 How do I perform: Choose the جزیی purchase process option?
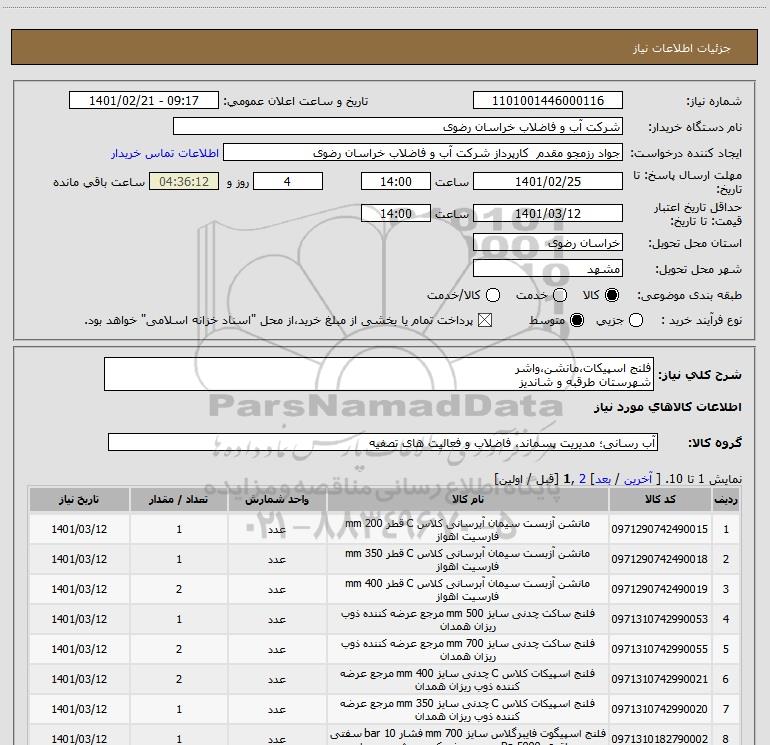click(x=636, y=320)
